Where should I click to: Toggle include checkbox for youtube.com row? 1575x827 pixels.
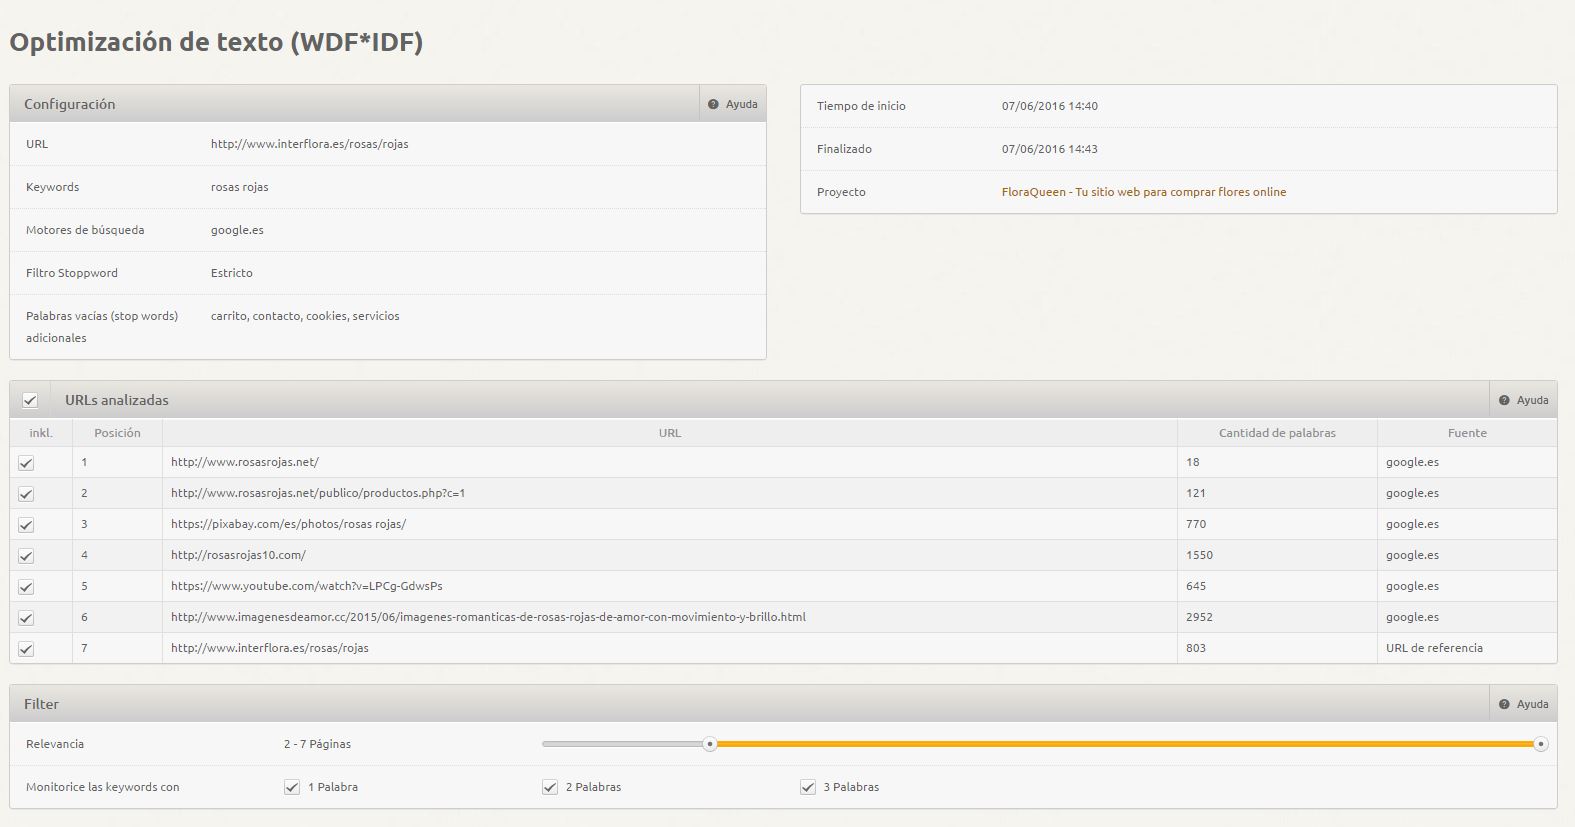tap(26, 587)
